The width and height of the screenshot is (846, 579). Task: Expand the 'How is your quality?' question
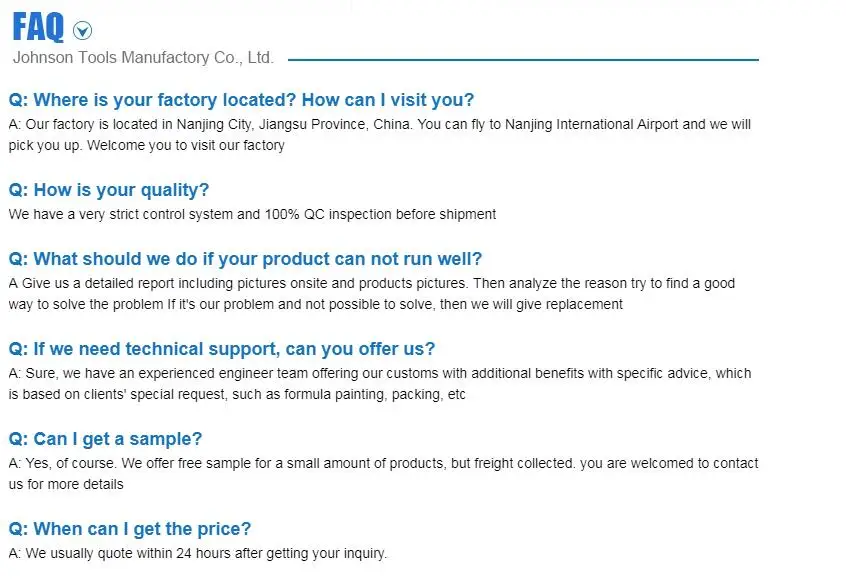[109, 190]
